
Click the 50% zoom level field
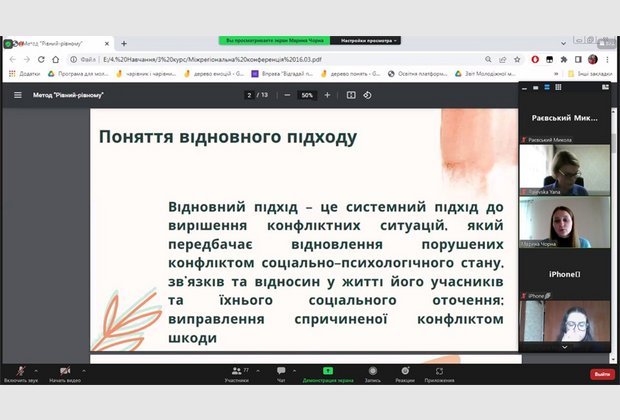click(307, 95)
